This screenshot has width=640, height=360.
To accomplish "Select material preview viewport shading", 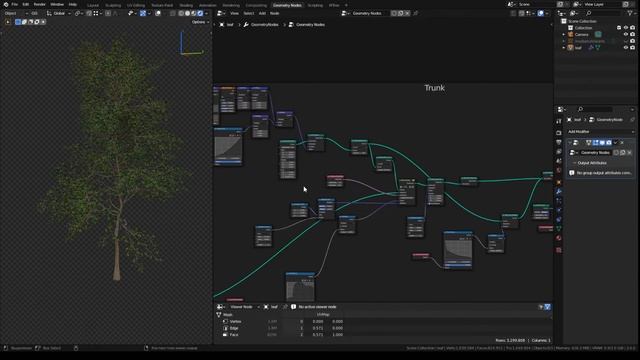I will (x=194, y=13).
